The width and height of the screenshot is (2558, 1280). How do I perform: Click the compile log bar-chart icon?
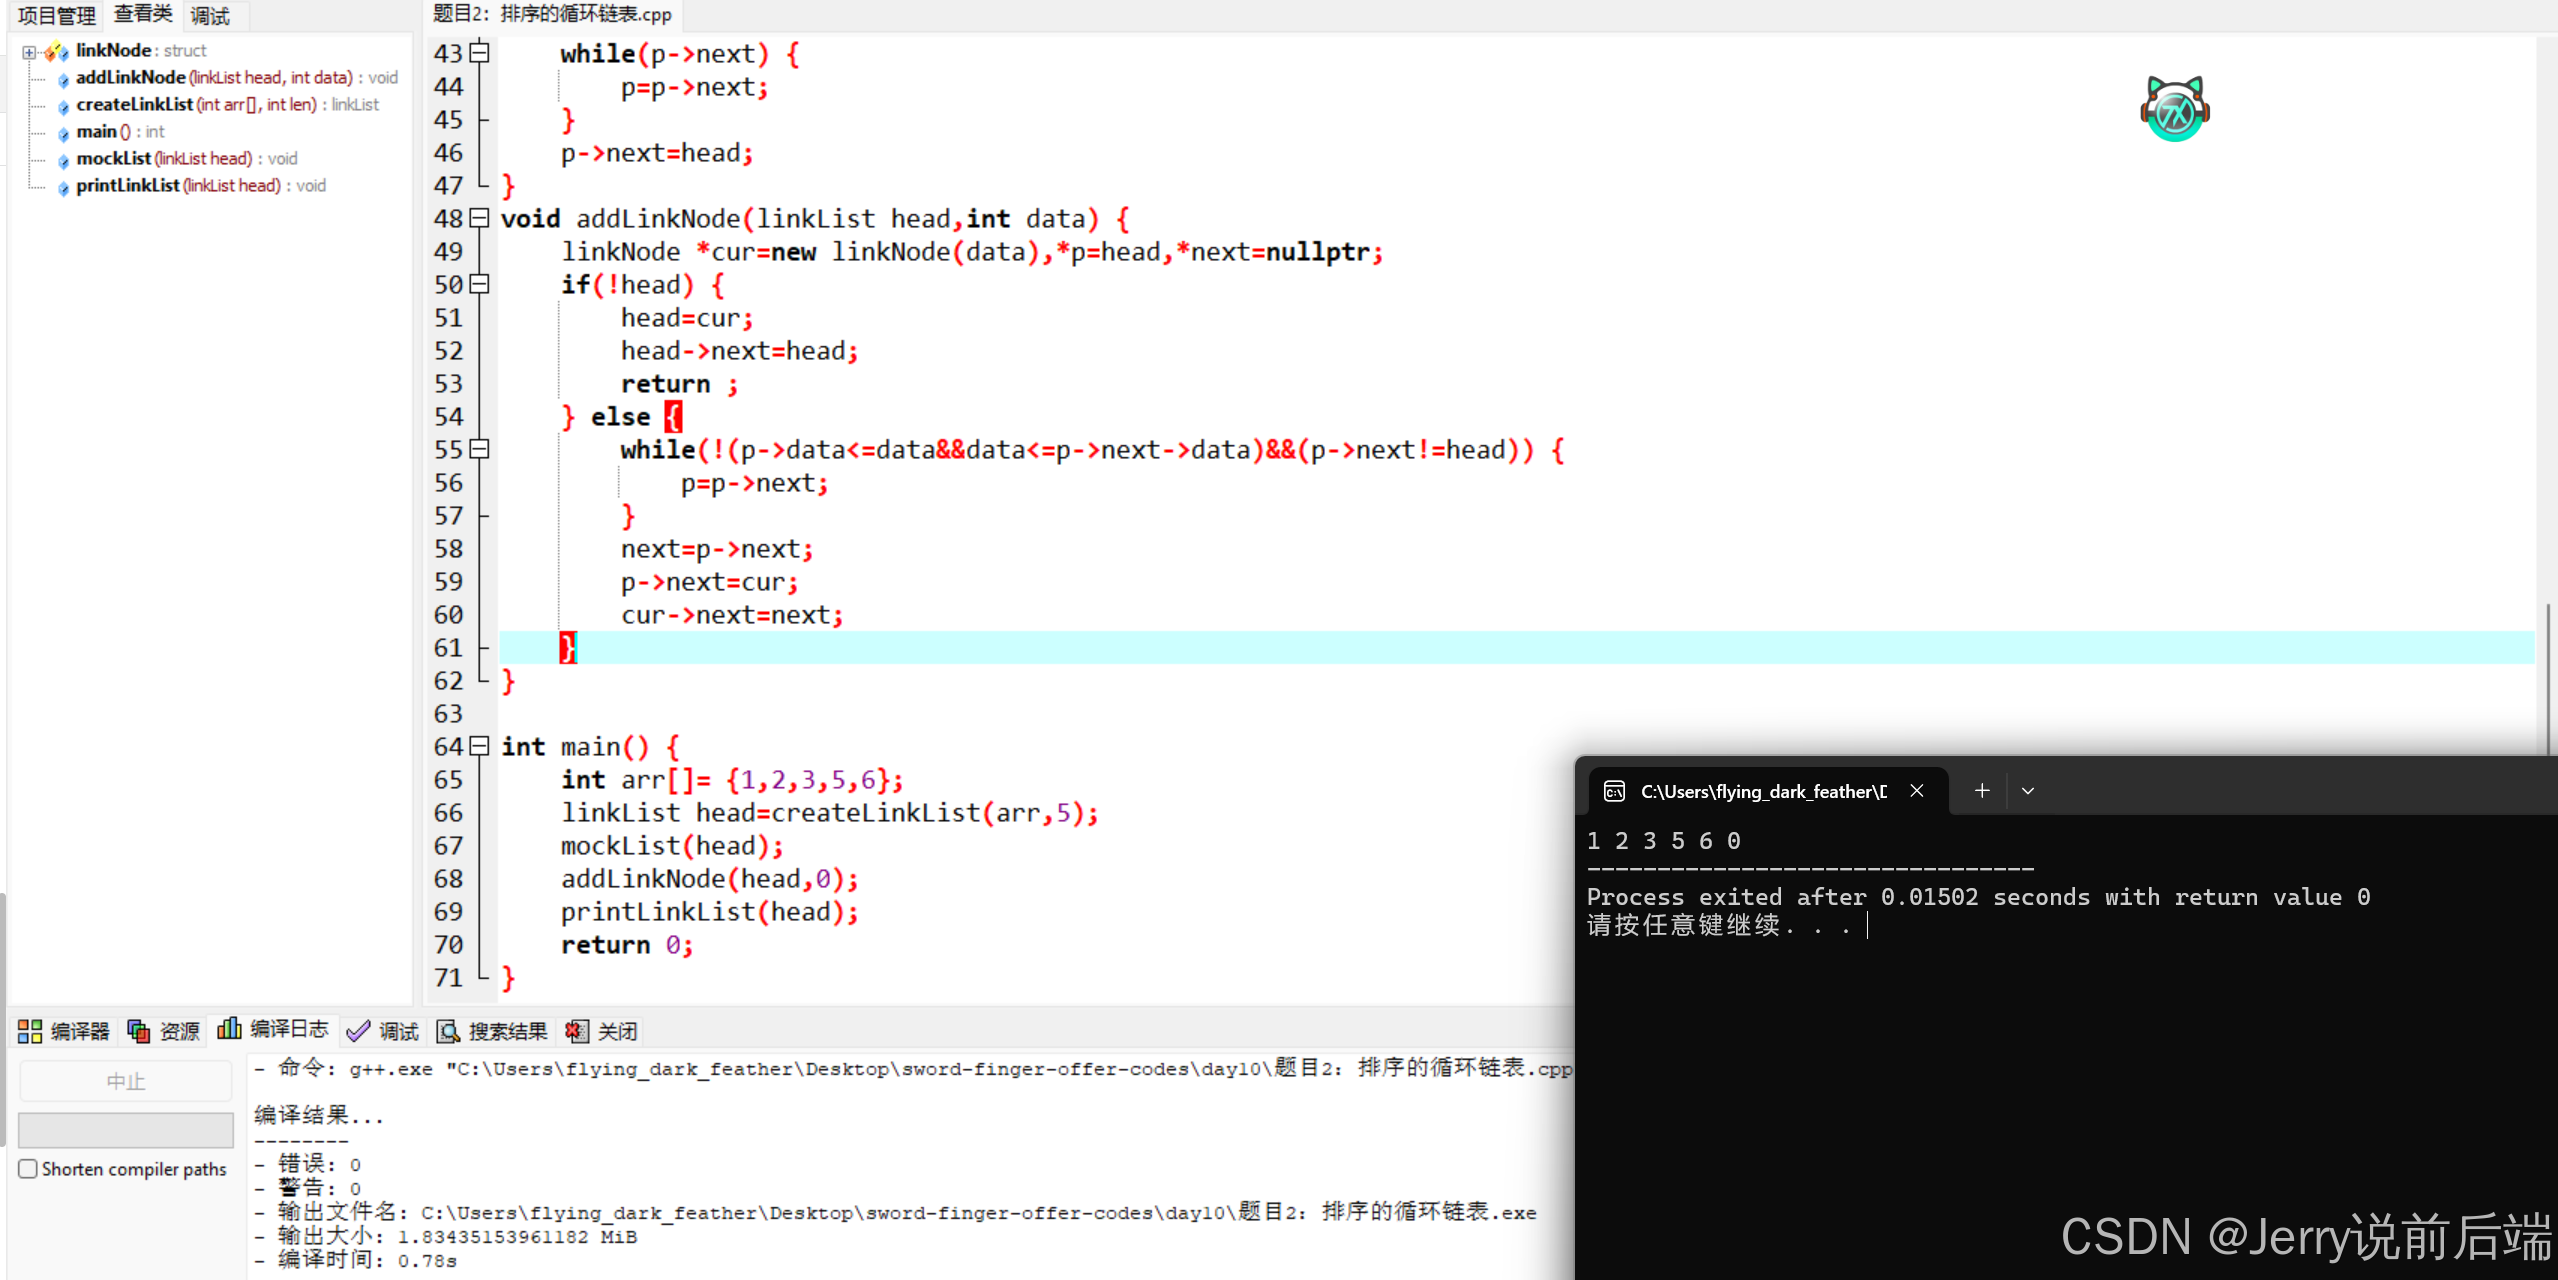229,1029
